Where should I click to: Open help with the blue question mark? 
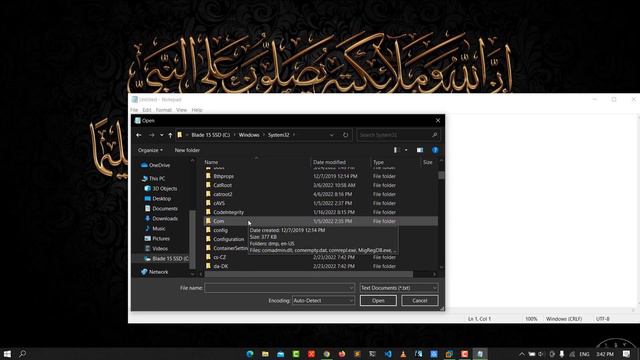pyautogui.click(x=435, y=150)
